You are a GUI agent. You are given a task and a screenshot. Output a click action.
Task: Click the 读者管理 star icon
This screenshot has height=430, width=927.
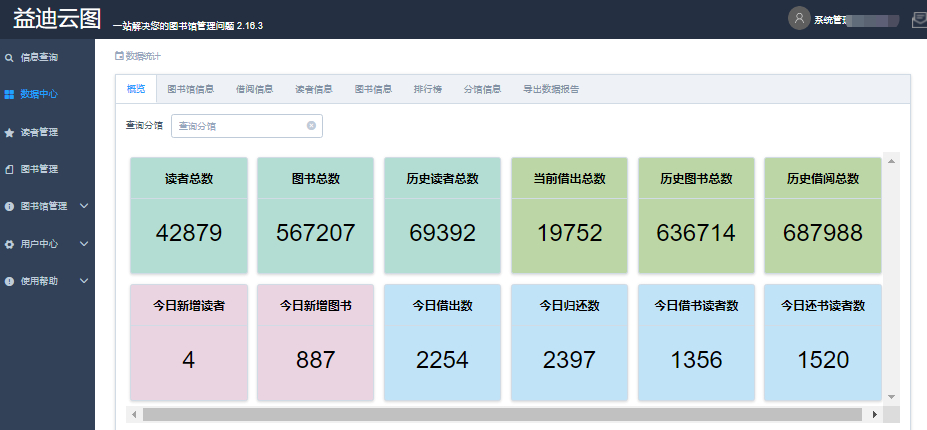coord(9,132)
